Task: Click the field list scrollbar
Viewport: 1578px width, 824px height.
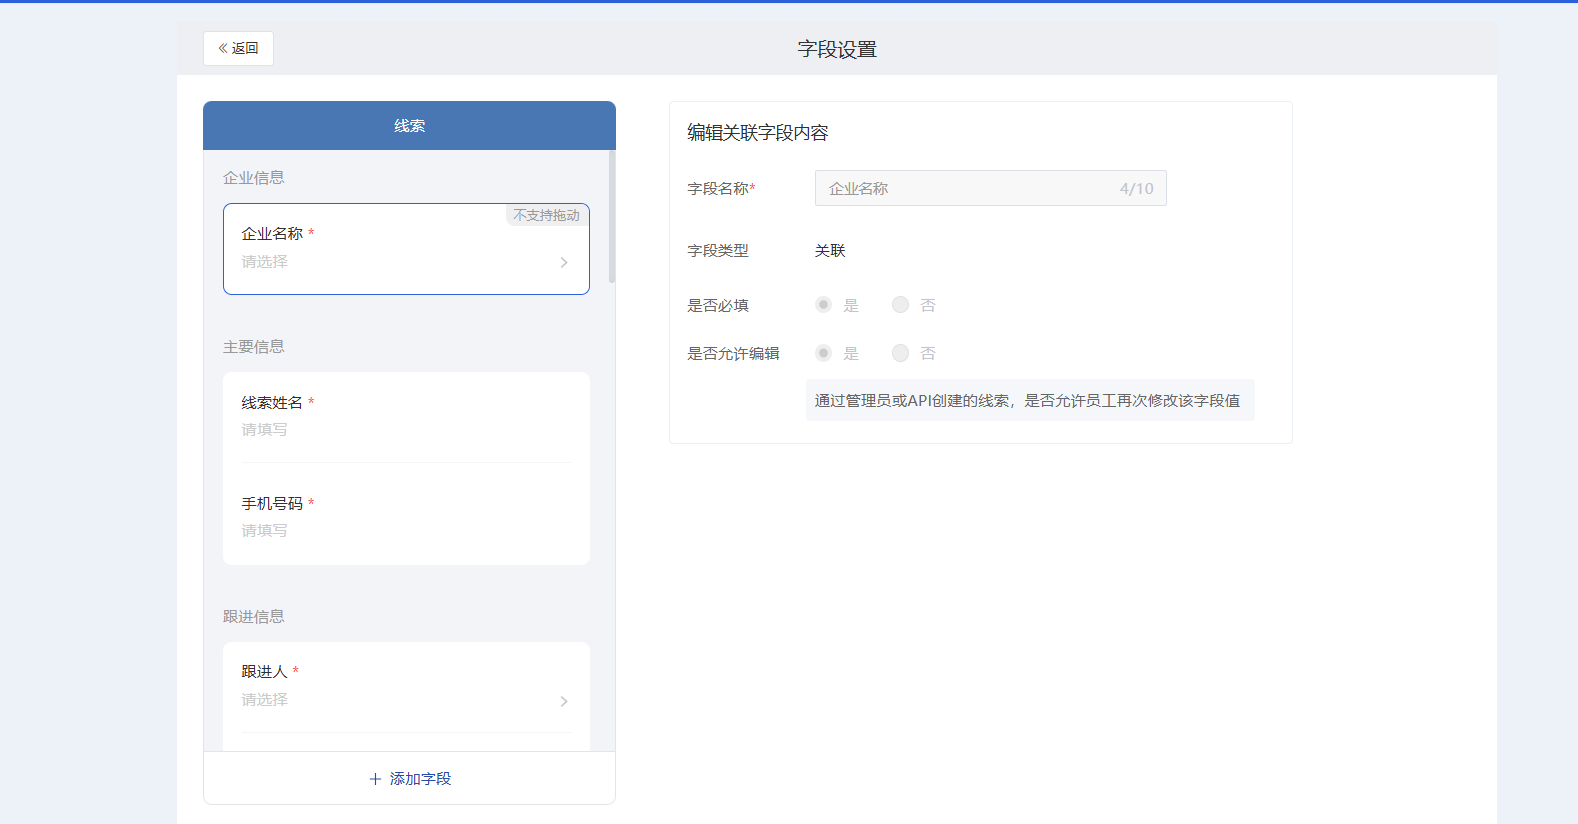Action: [612, 216]
